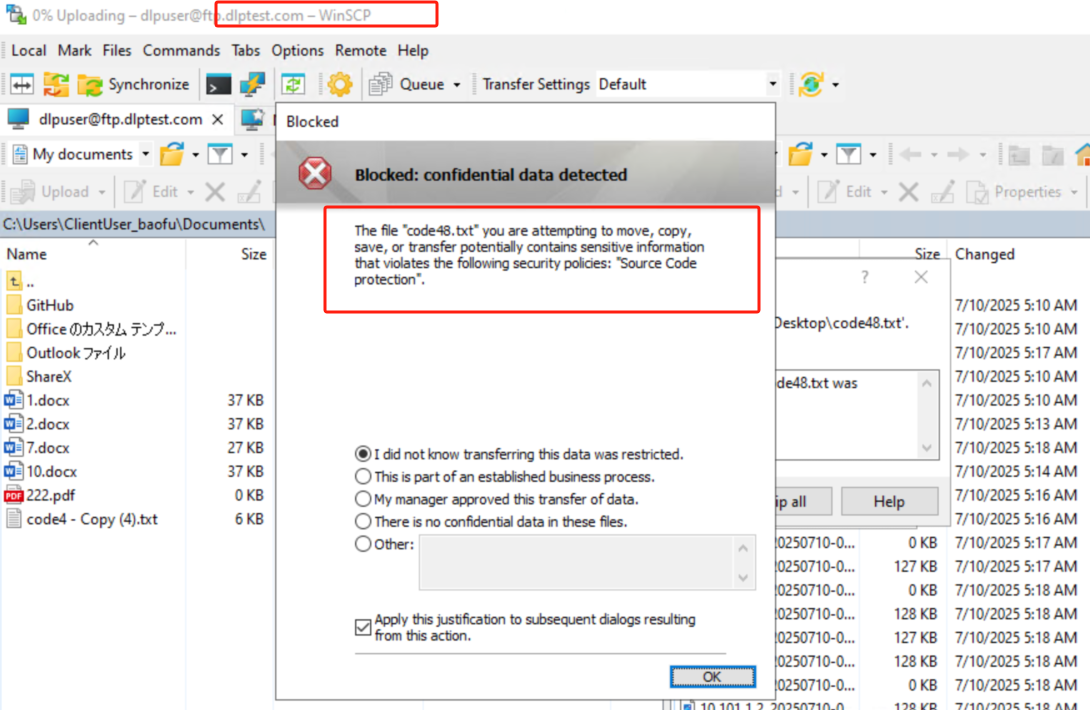This screenshot has height=710, width=1090.
Task: Open Preferences gear icon
Action: (x=340, y=85)
